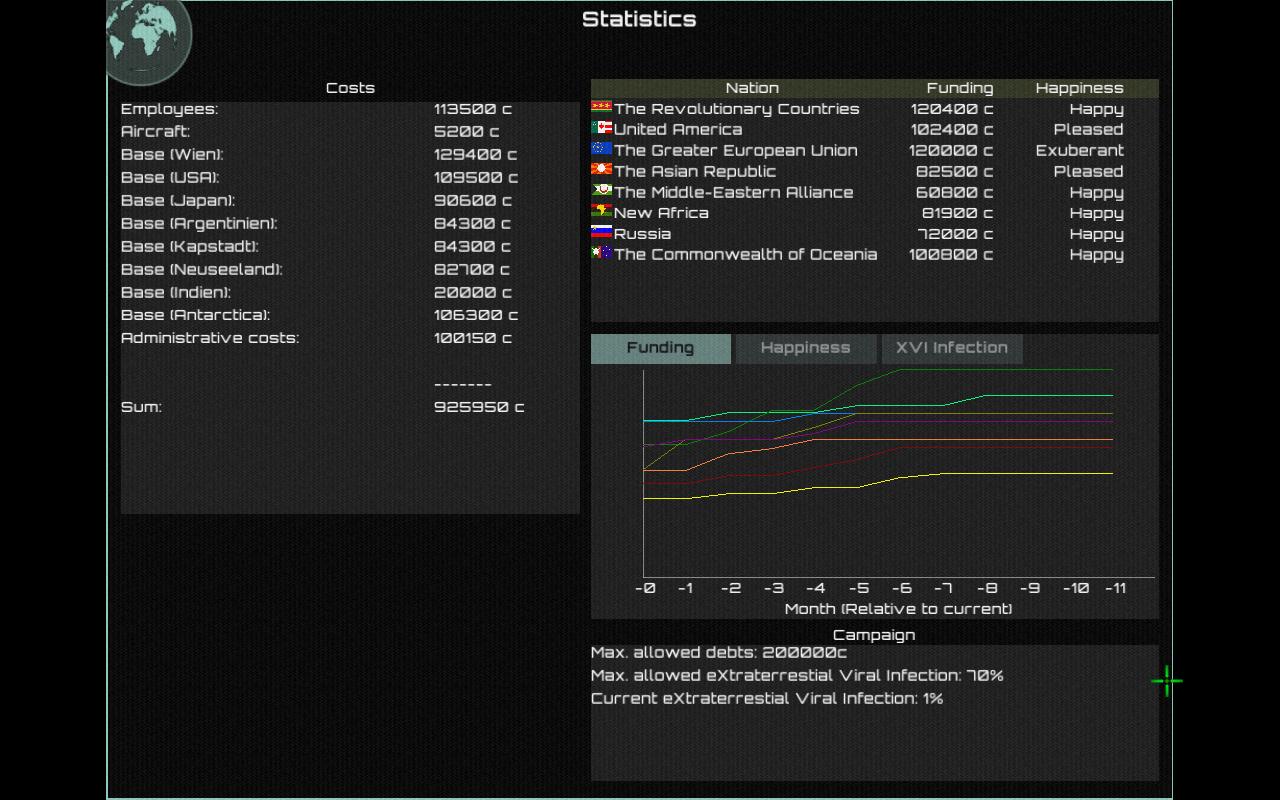Click the Administrative costs label

[210, 338]
